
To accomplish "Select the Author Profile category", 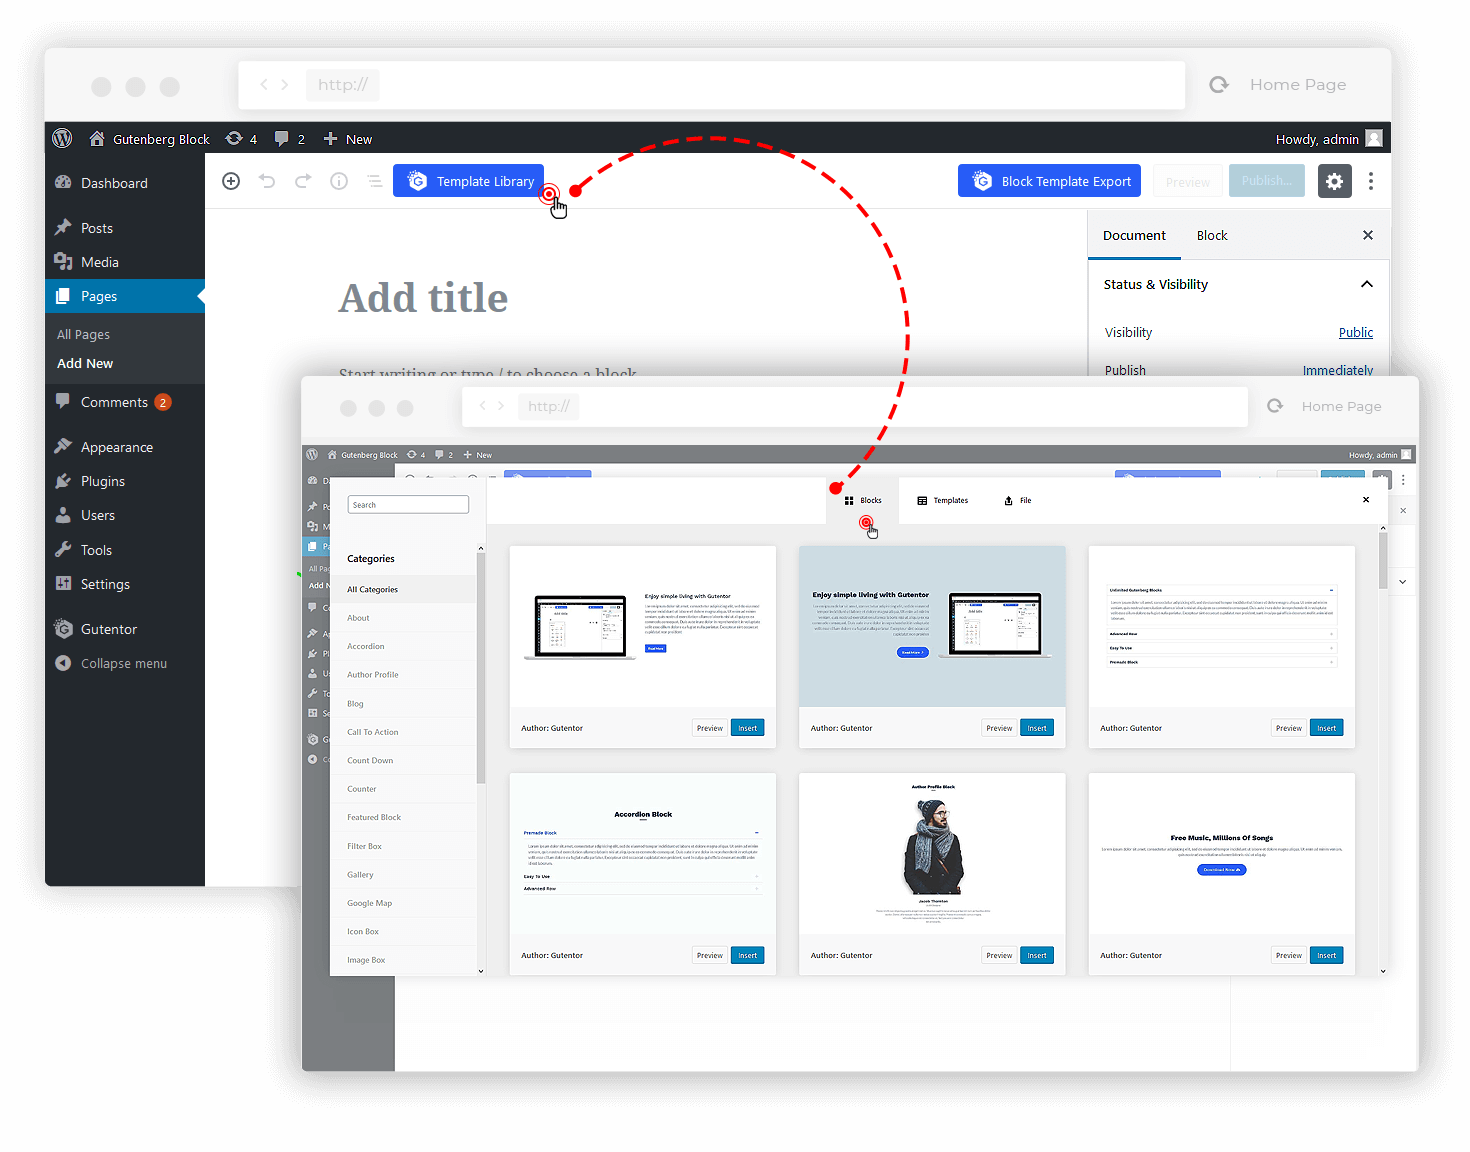I will point(403,675).
